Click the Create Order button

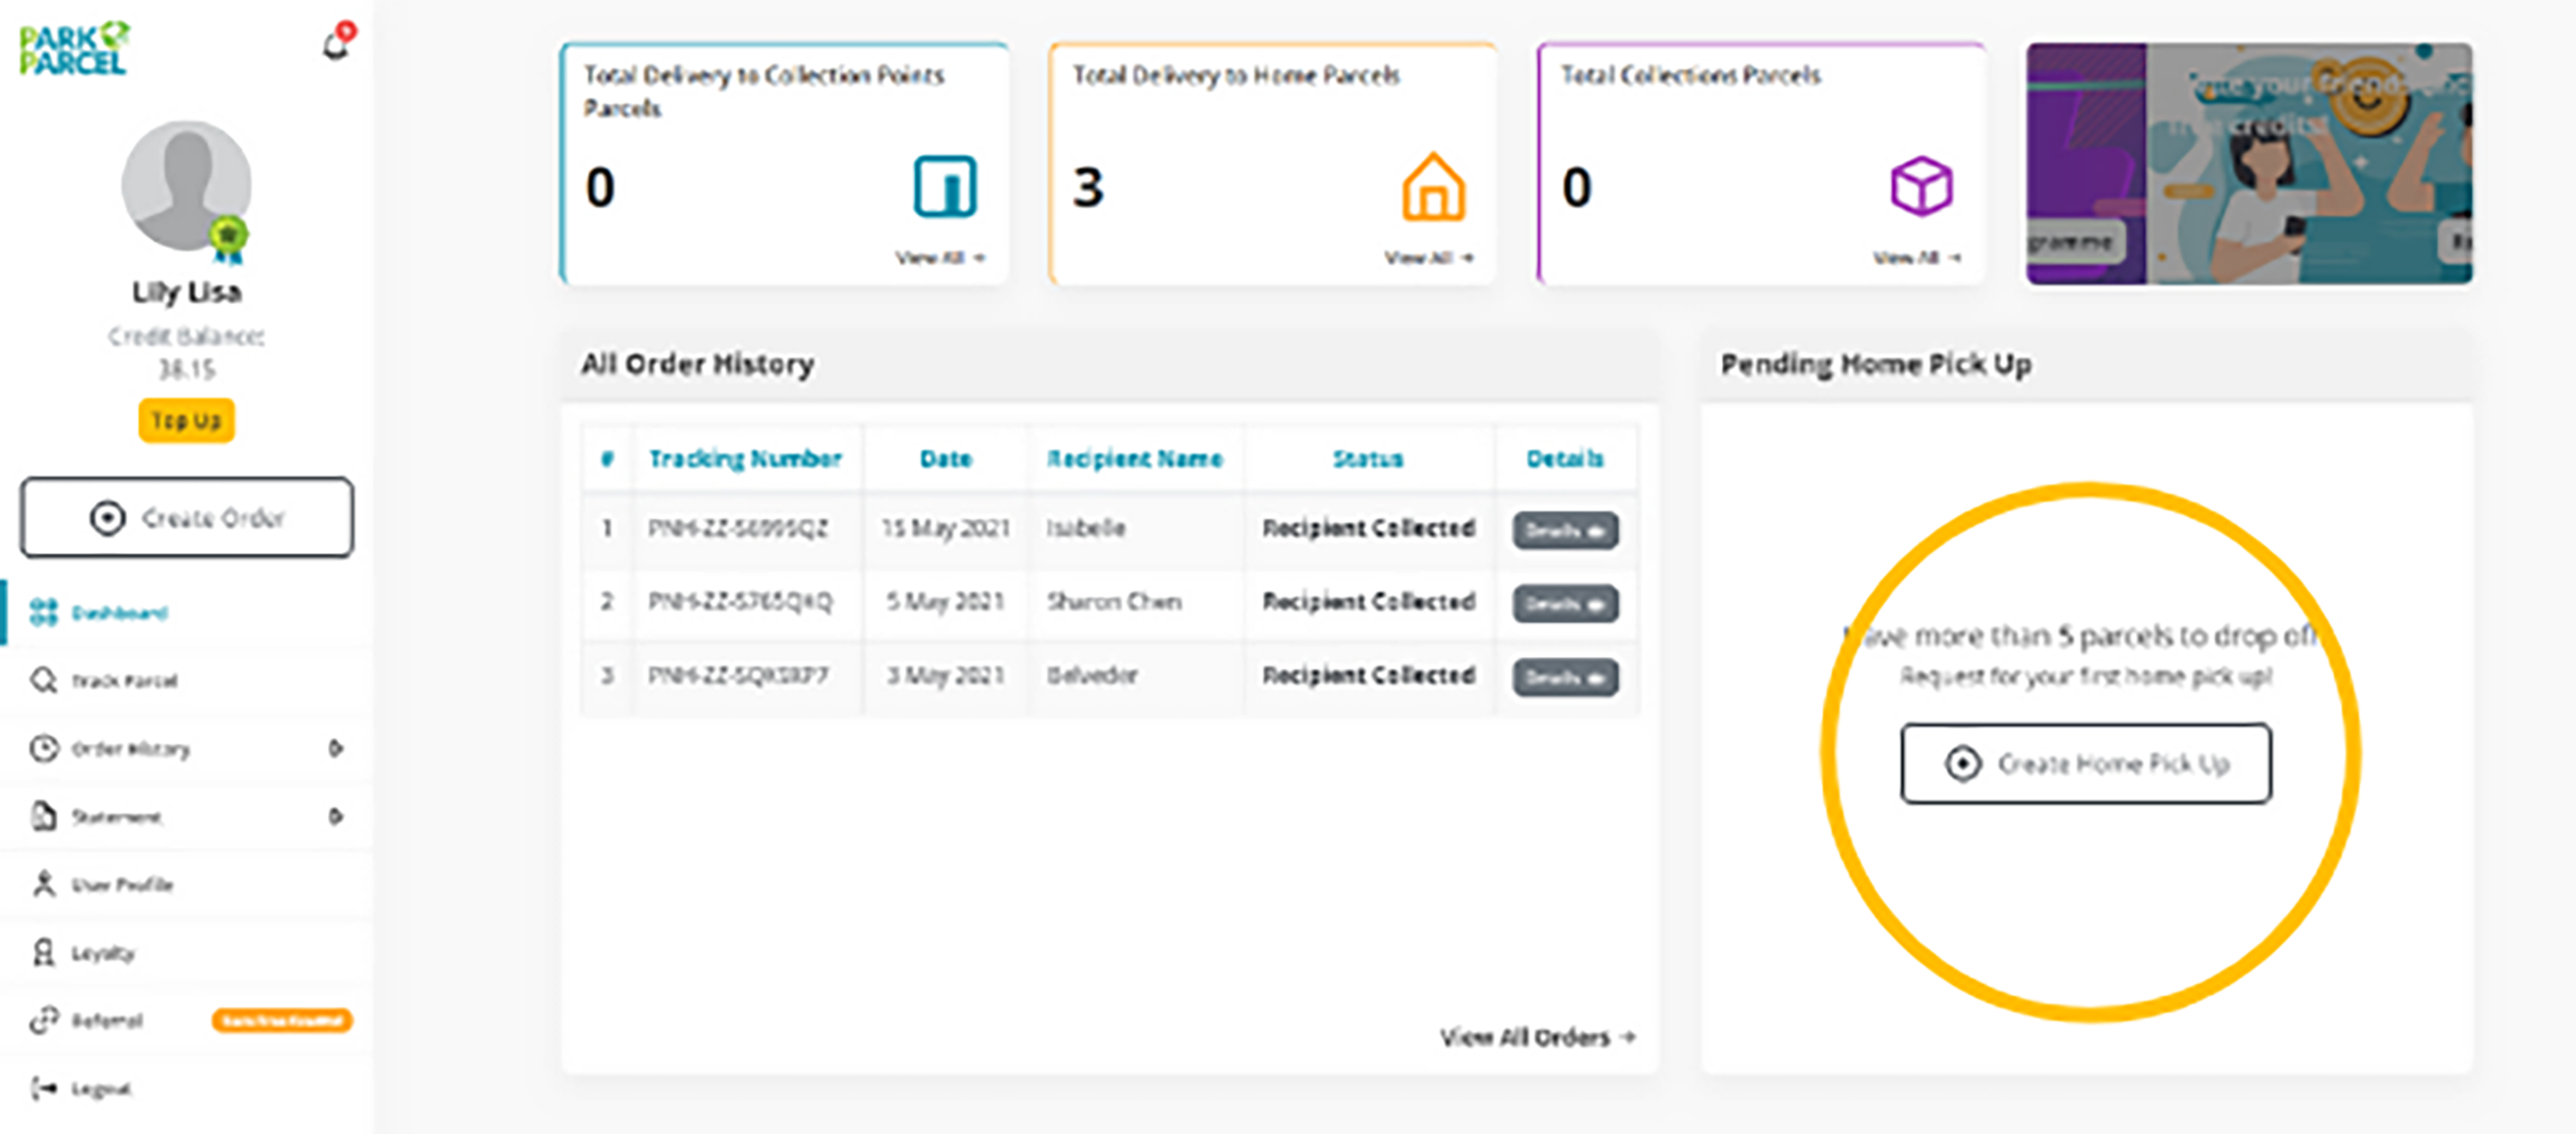pos(187,517)
